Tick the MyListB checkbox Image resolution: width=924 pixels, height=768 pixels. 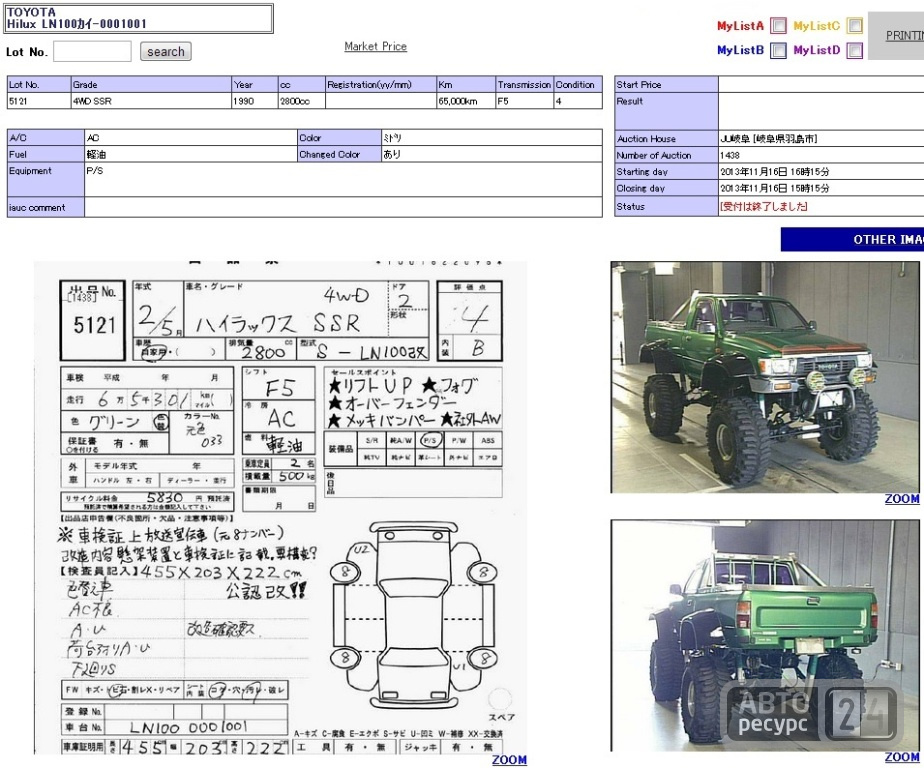(x=778, y=50)
